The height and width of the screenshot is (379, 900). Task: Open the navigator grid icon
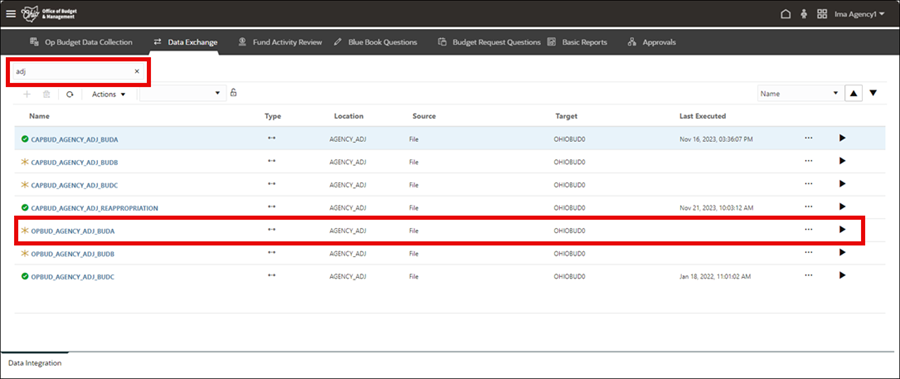(822, 14)
